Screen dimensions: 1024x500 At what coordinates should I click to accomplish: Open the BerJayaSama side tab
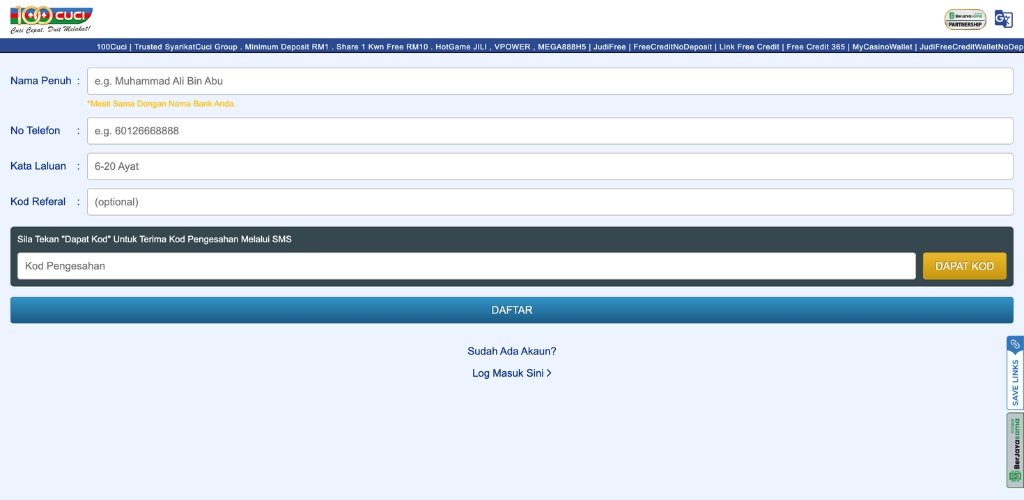[x=1015, y=450]
